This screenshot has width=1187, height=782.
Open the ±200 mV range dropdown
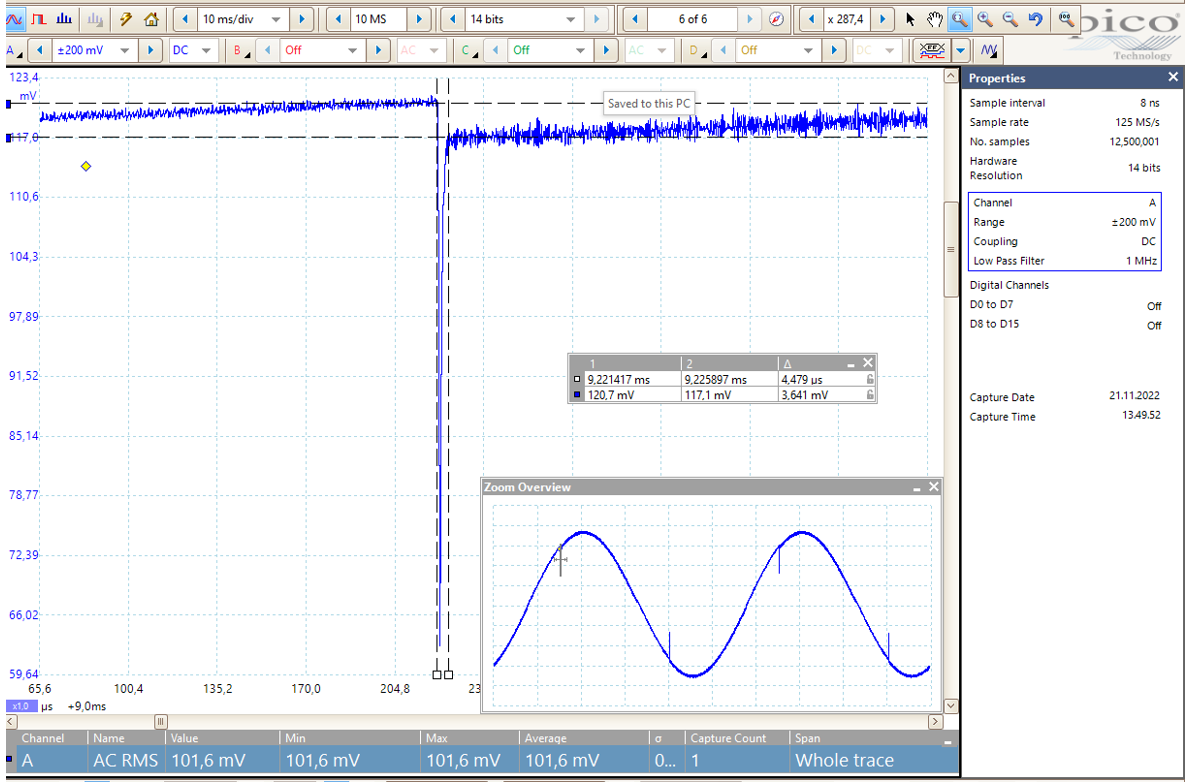126,50
